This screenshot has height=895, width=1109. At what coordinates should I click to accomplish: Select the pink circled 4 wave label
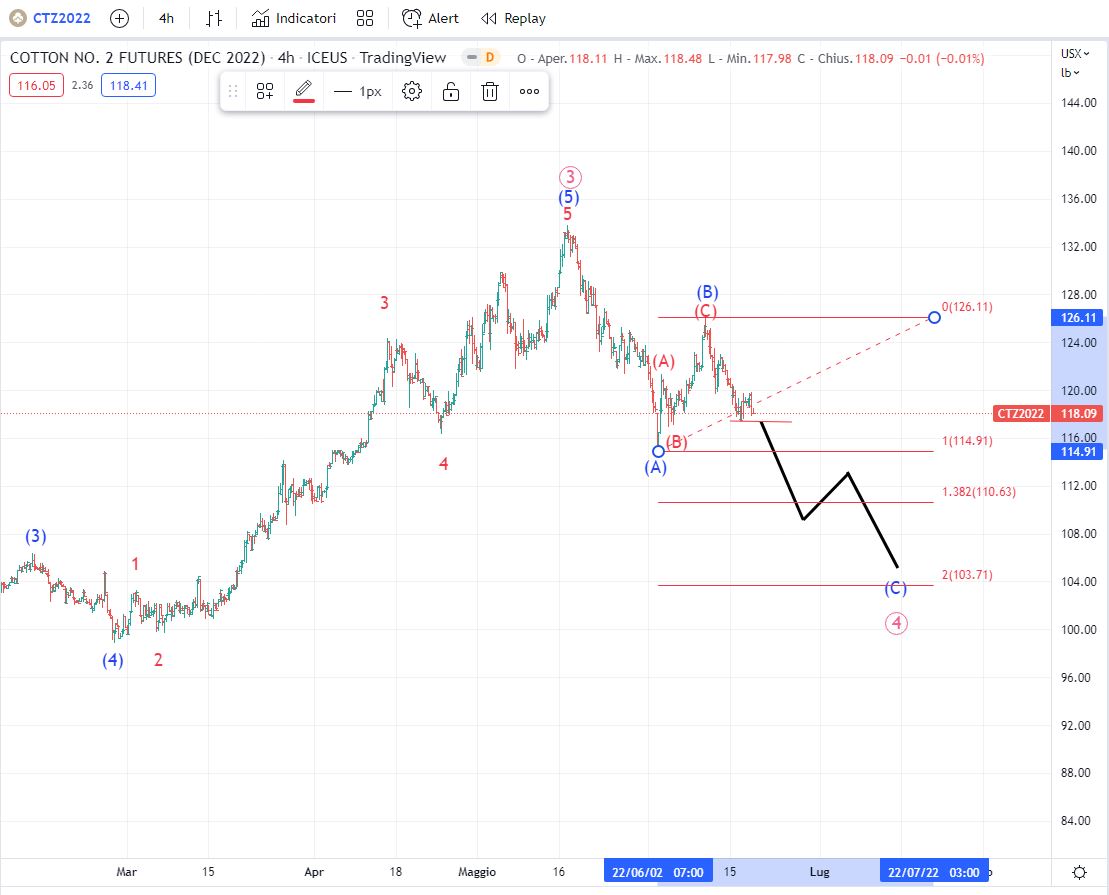coord(896,623)
